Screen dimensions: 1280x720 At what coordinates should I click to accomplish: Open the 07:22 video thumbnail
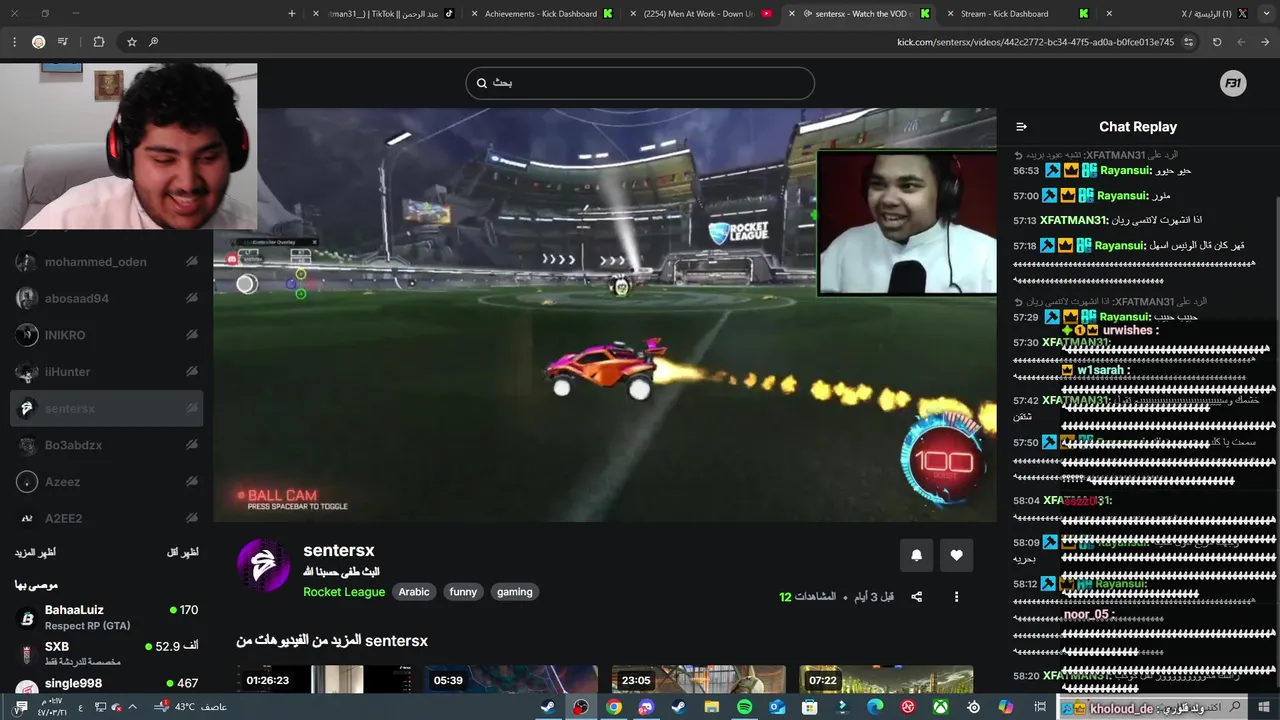[x=885, y=680]
